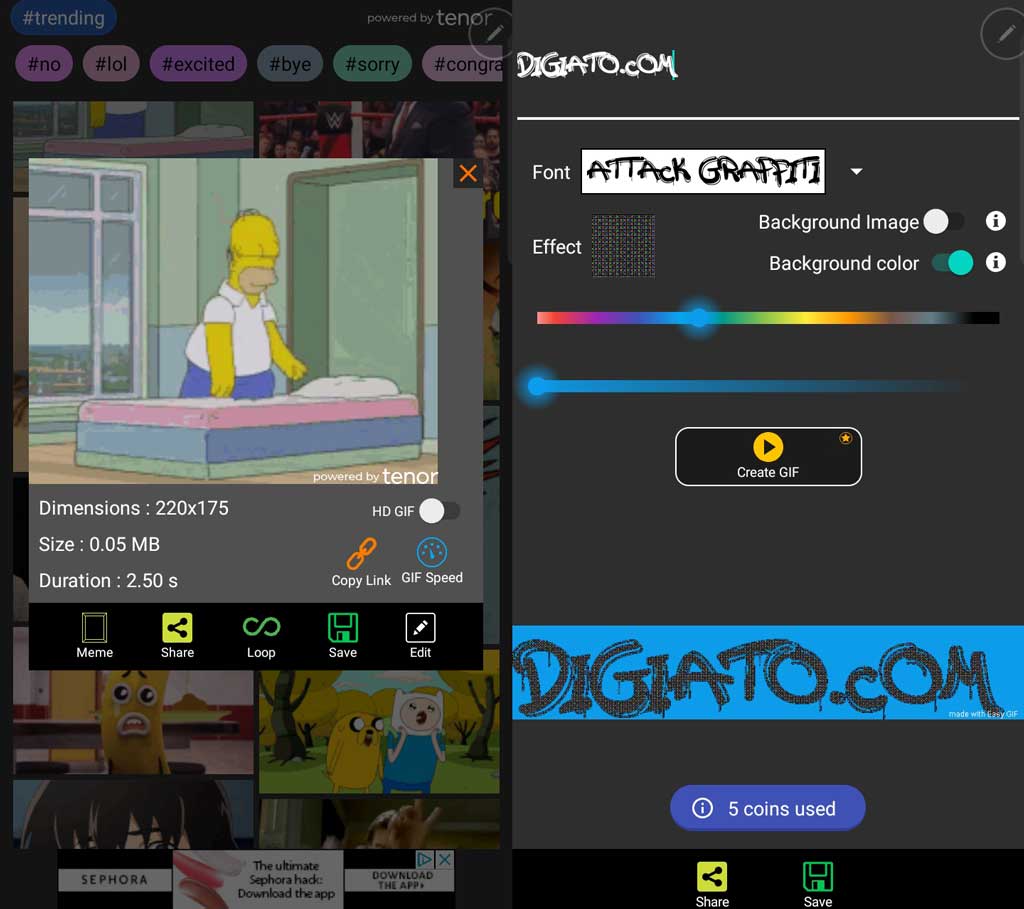Select the #excited tag
The image size is (1024, 909).
[x=198, y=64]
